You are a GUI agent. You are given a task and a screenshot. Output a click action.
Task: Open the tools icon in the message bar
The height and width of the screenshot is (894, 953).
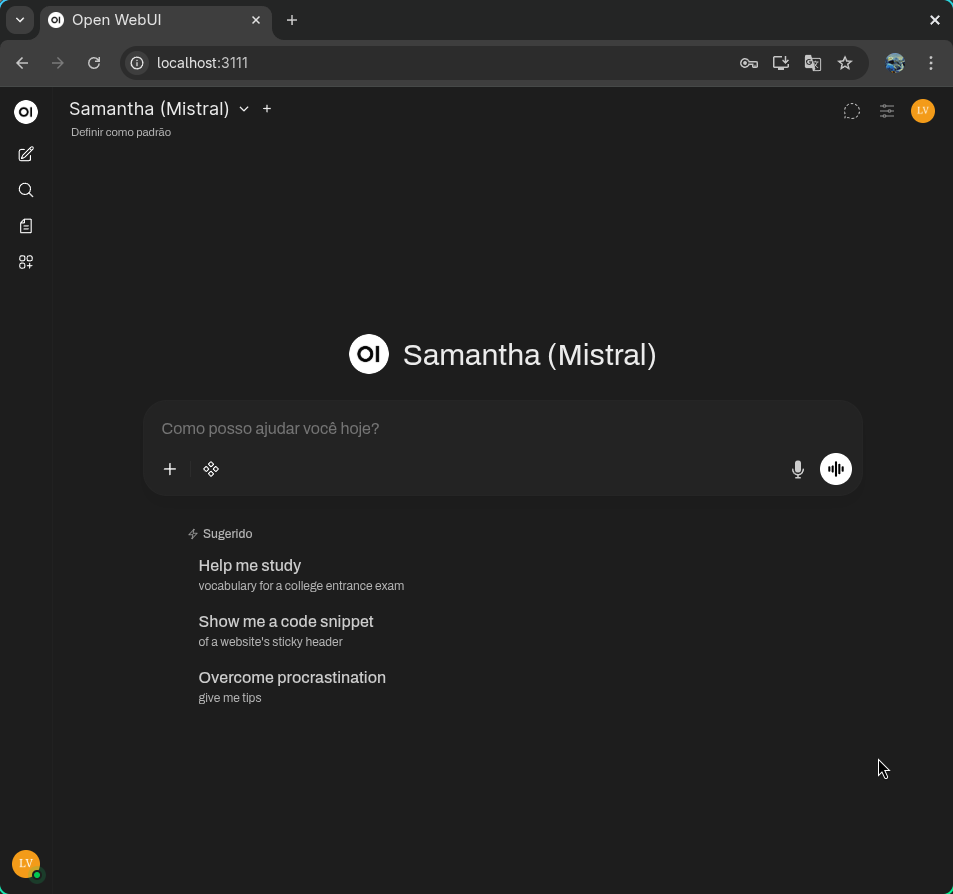click(211, 468)
